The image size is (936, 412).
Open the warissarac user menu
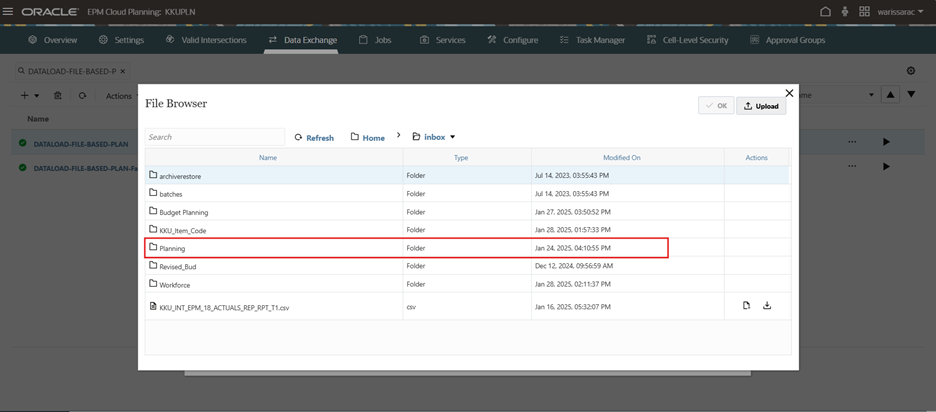(x=900, y=12)
